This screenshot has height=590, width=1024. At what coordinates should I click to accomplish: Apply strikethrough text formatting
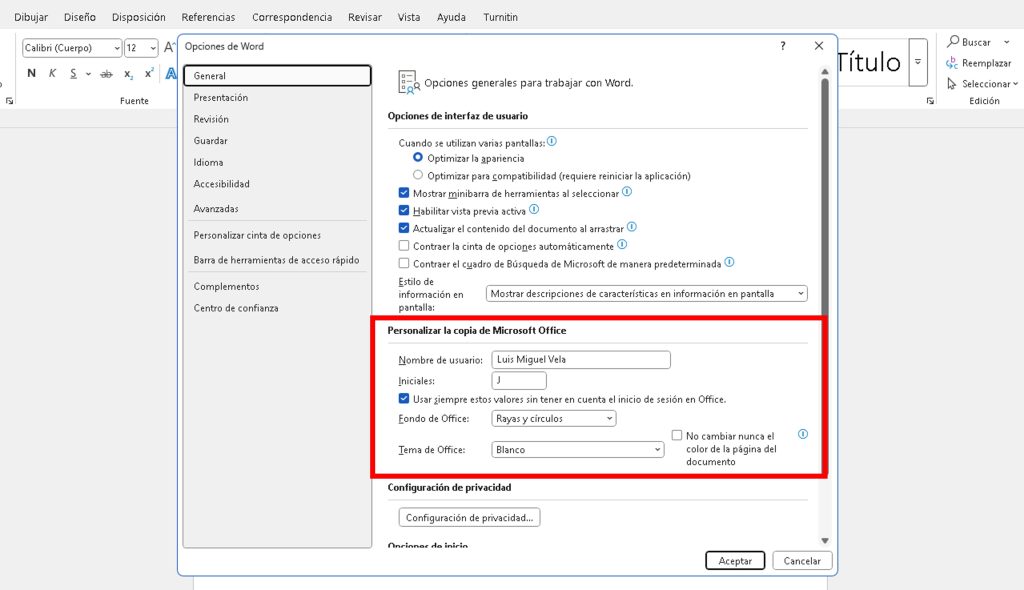point(107,74)
